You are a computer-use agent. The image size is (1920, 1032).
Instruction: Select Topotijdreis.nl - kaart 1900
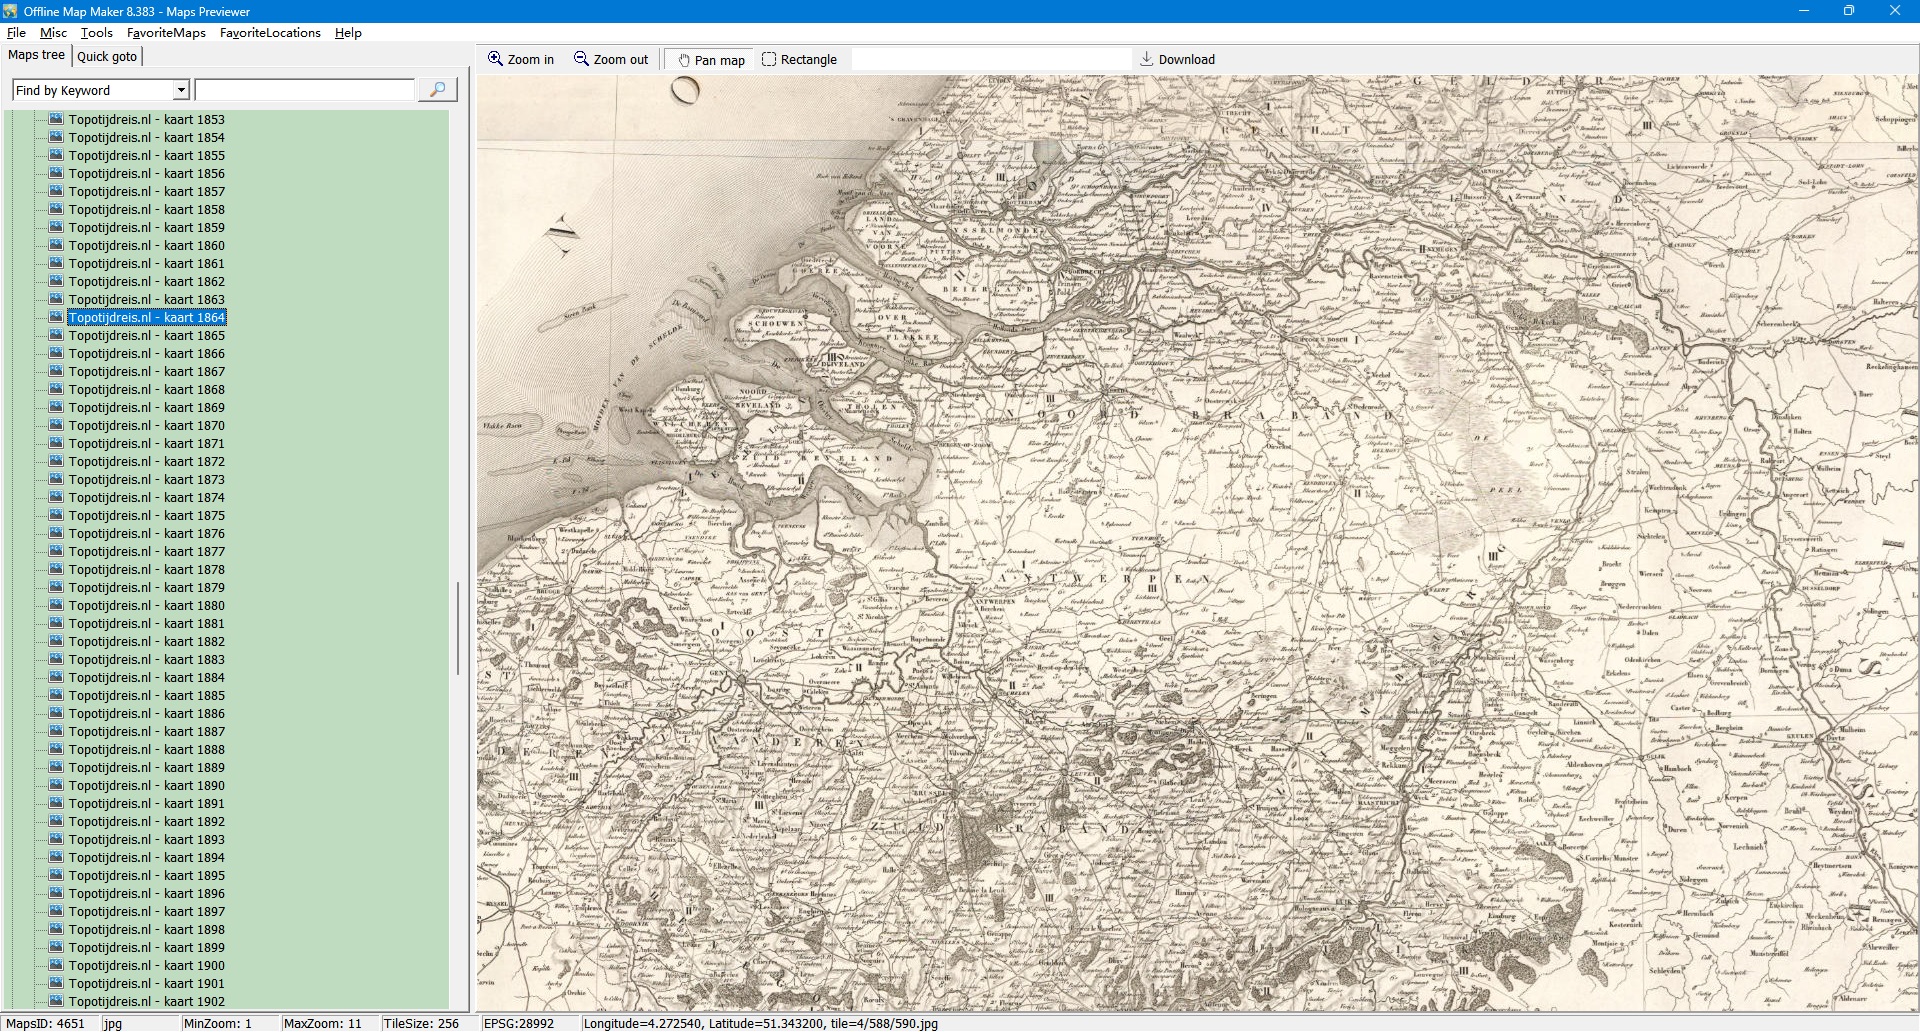pos(146,966)
